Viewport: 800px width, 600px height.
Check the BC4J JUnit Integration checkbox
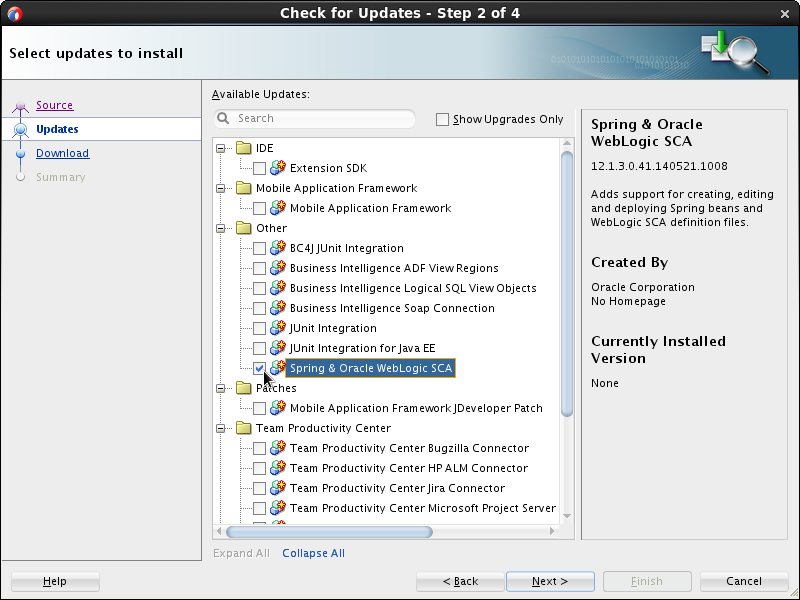pyautogui.click(x=259, y=248)
